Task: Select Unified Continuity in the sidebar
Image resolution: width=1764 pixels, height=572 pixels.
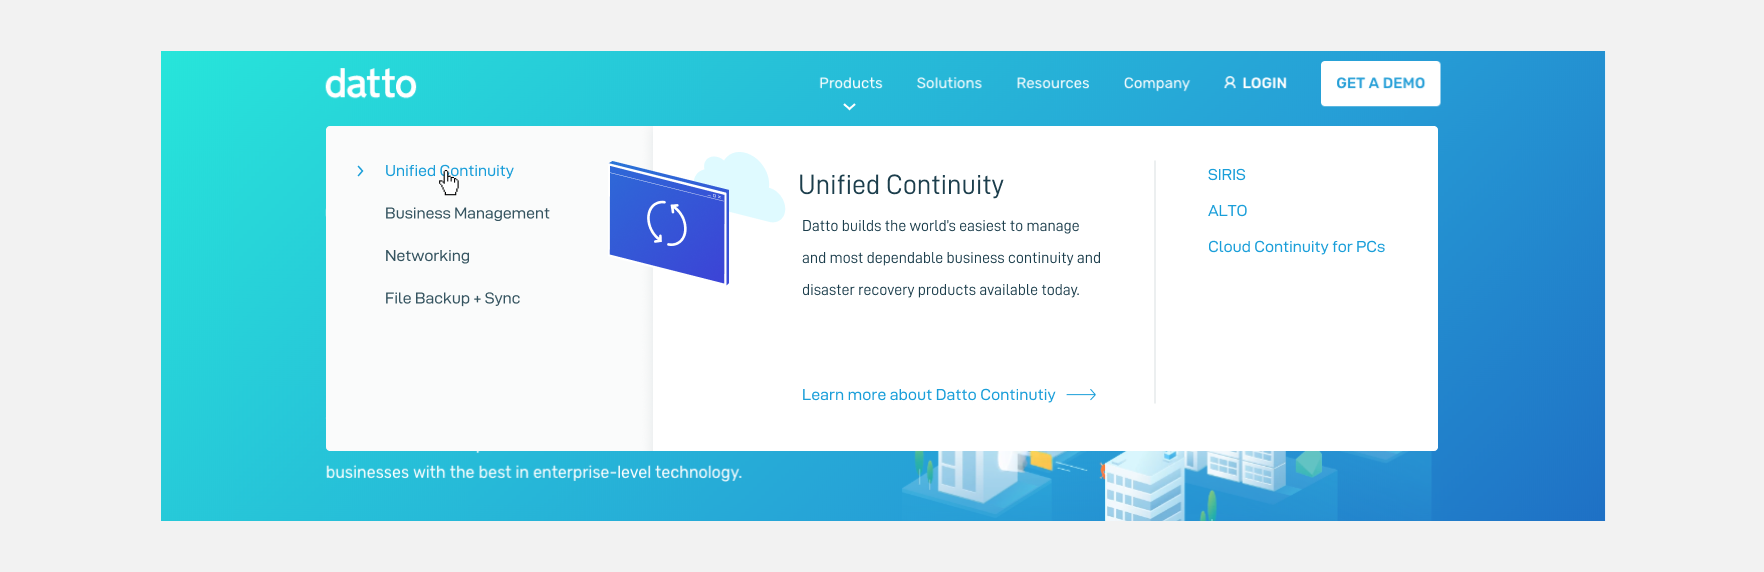Action: point(449,171)
